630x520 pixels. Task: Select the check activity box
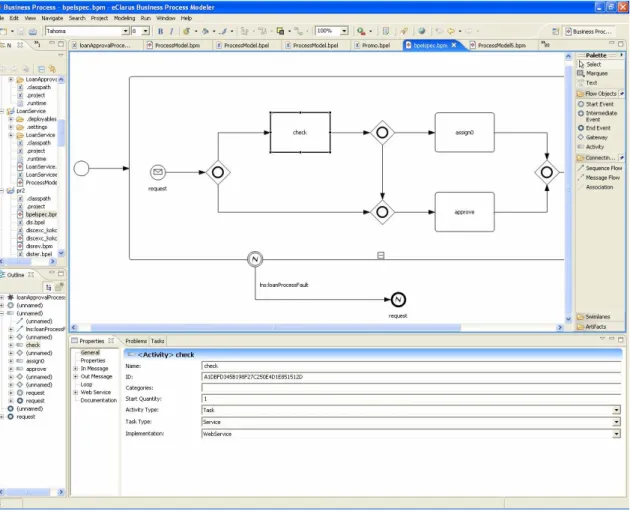(x=300, y=132)
